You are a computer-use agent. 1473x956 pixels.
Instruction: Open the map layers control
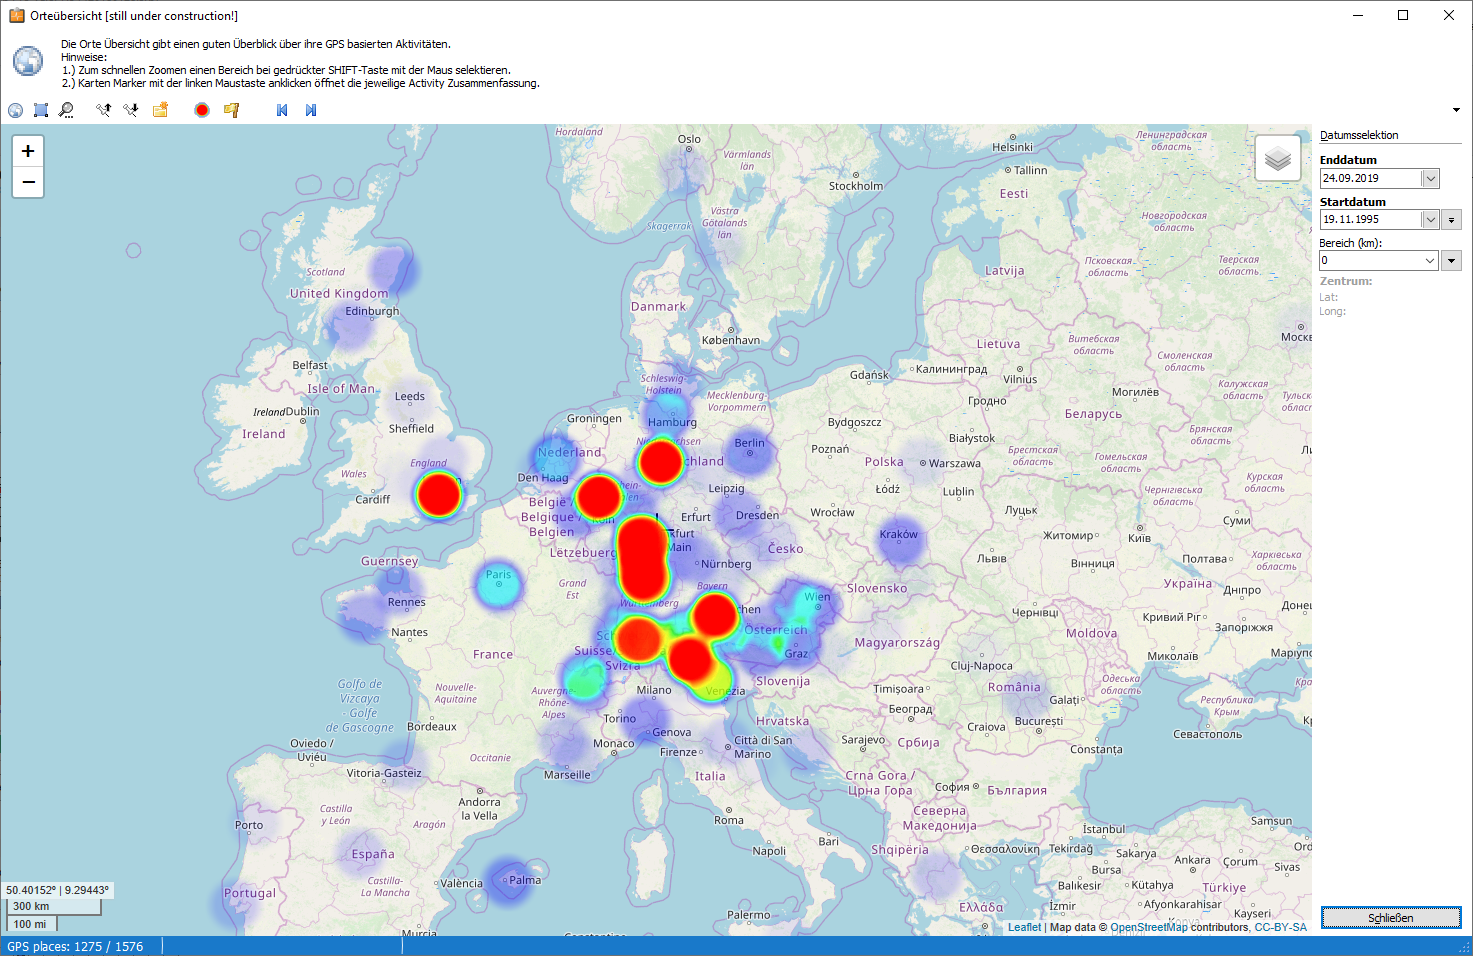1278,158
